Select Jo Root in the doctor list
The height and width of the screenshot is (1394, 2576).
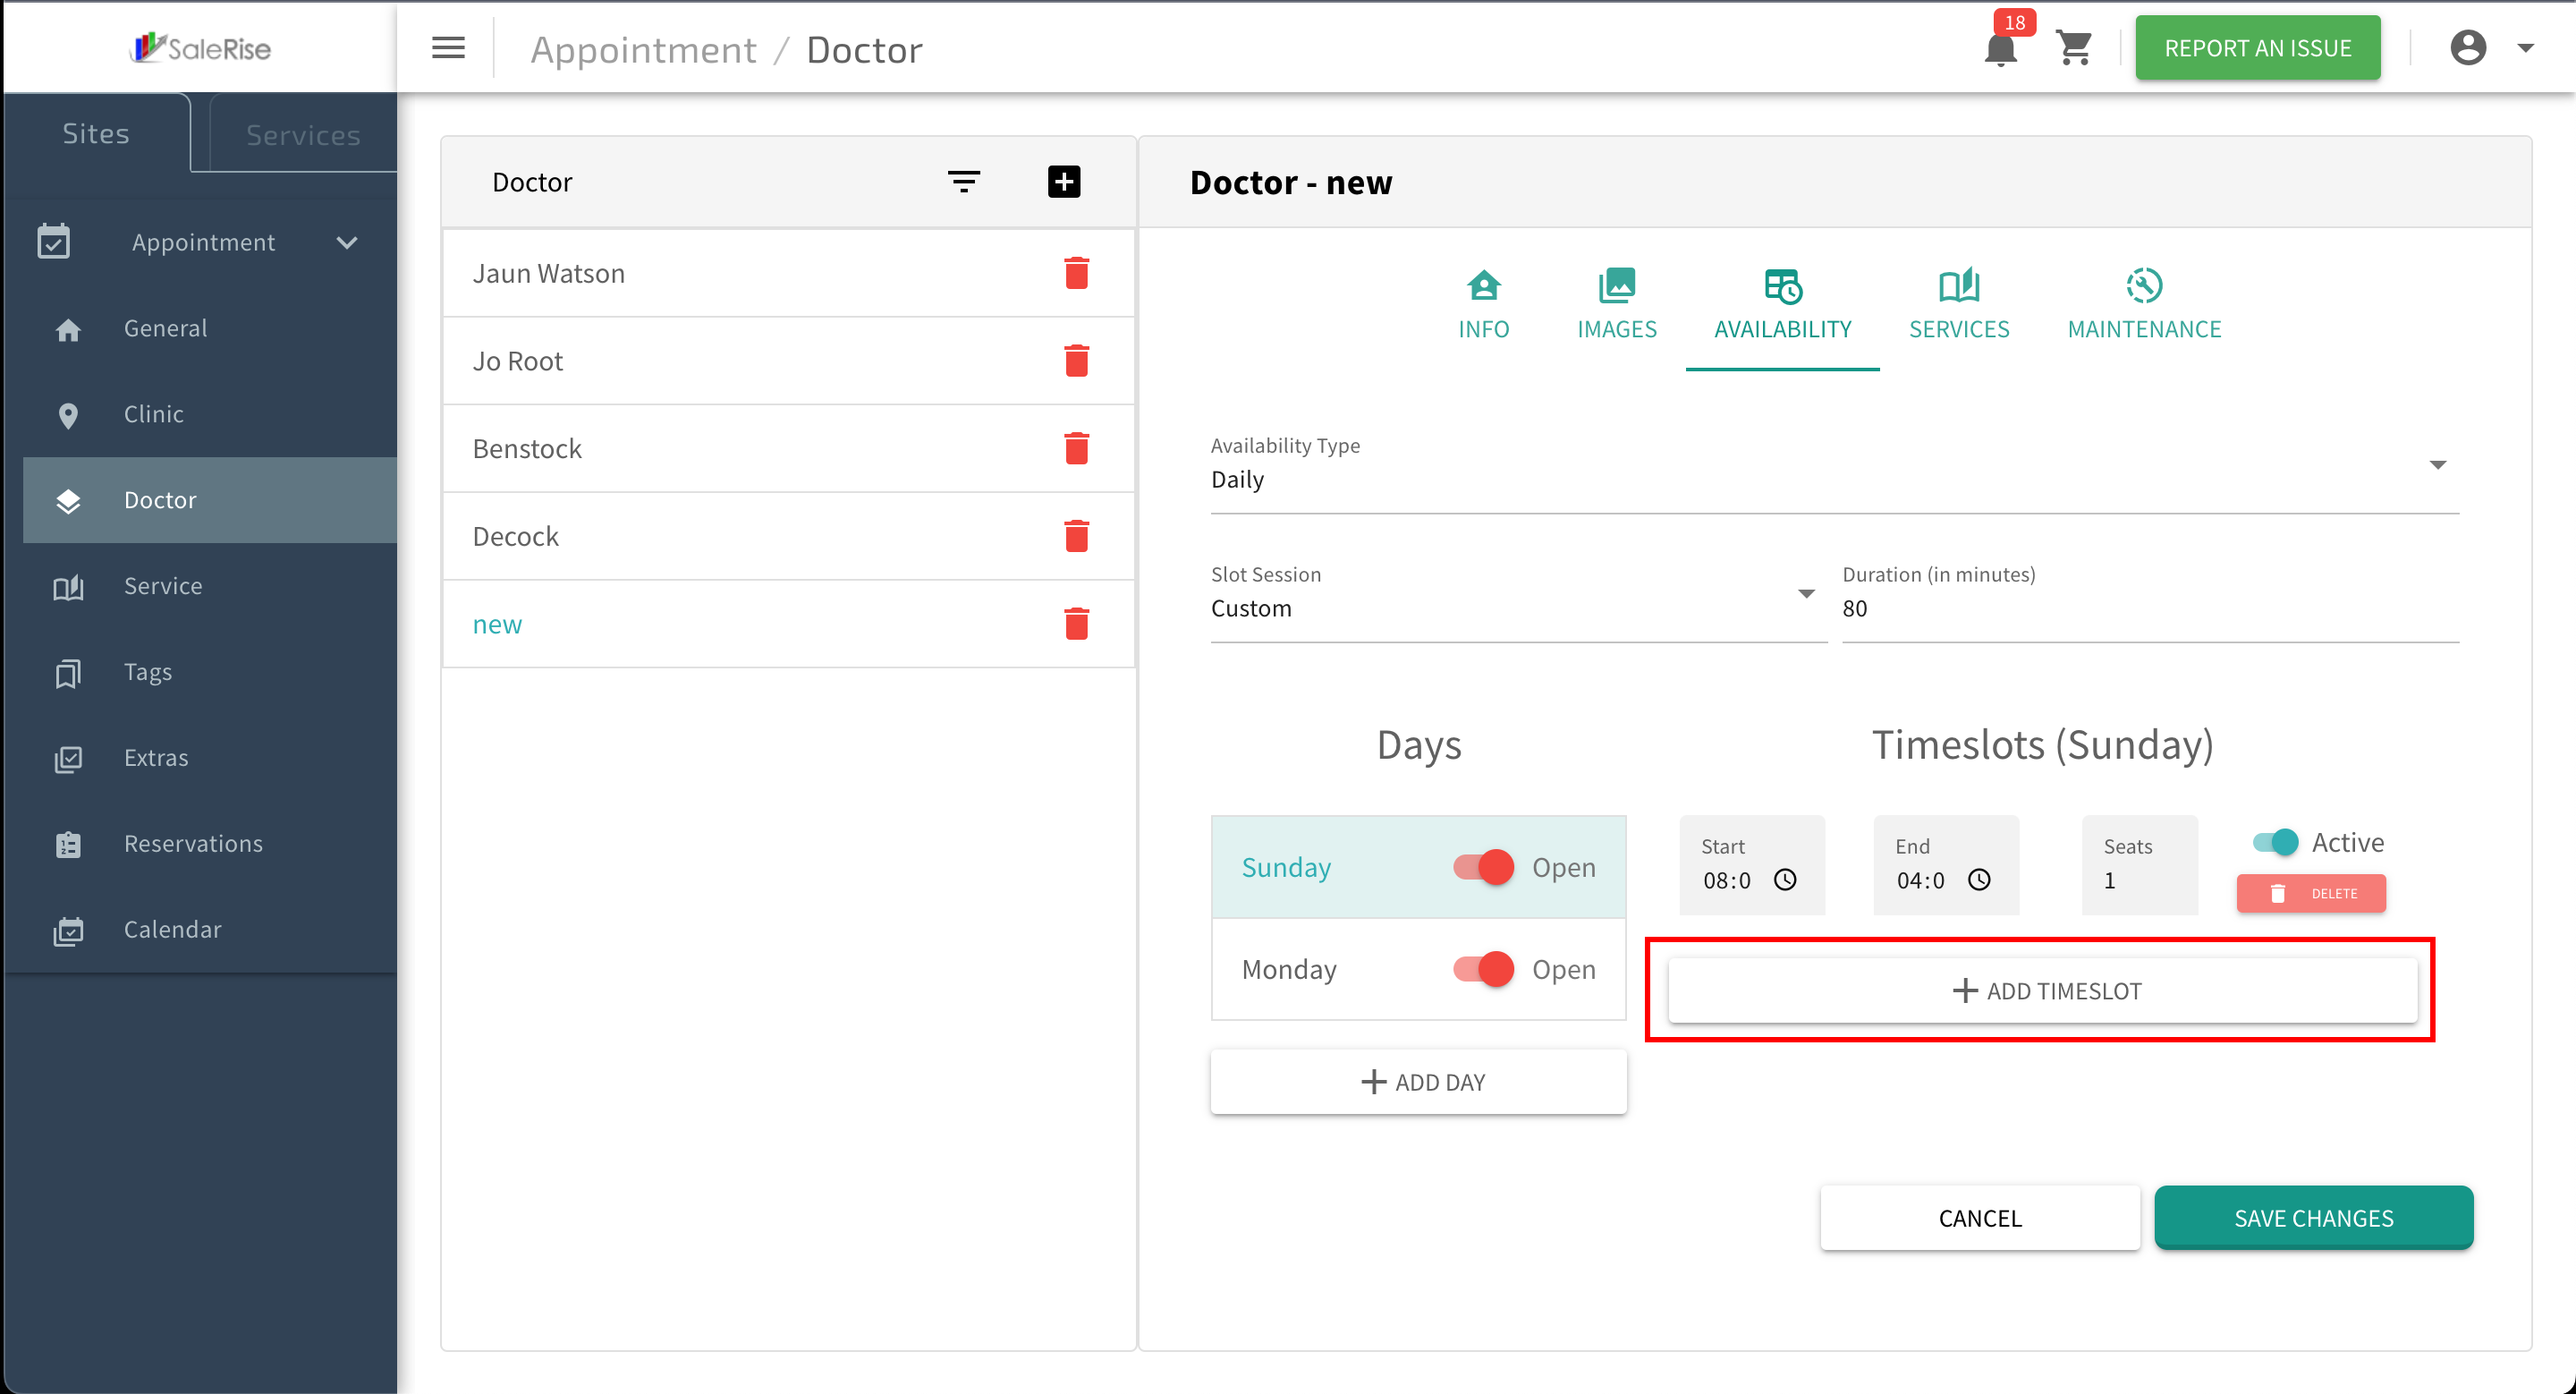(788, 361)
